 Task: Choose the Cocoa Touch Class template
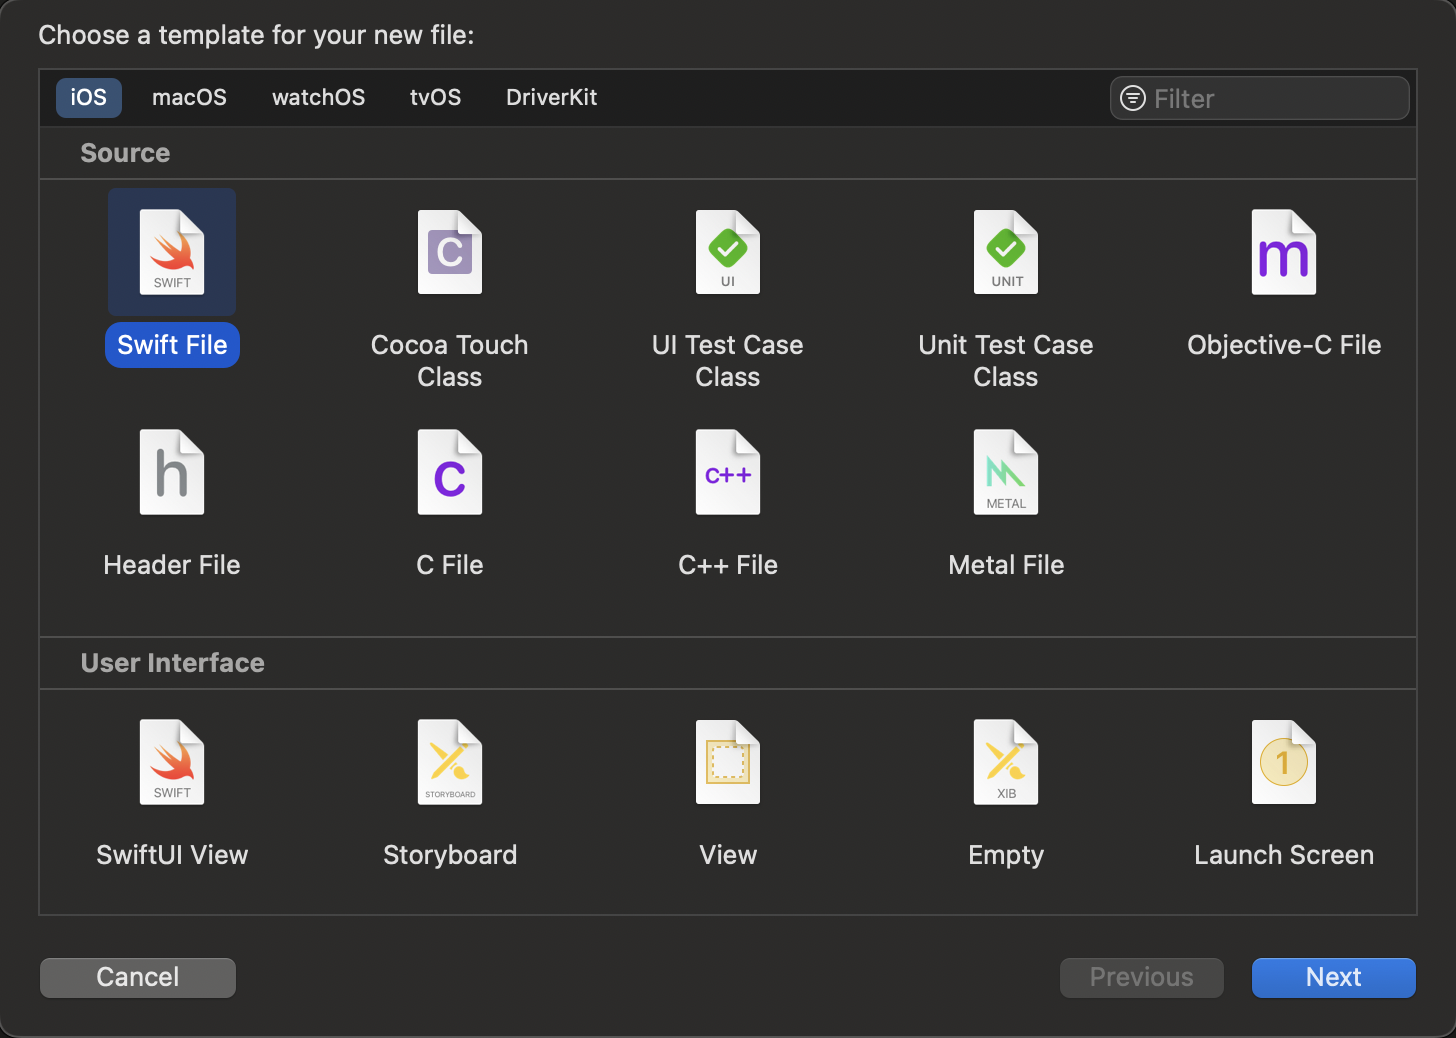450,252
